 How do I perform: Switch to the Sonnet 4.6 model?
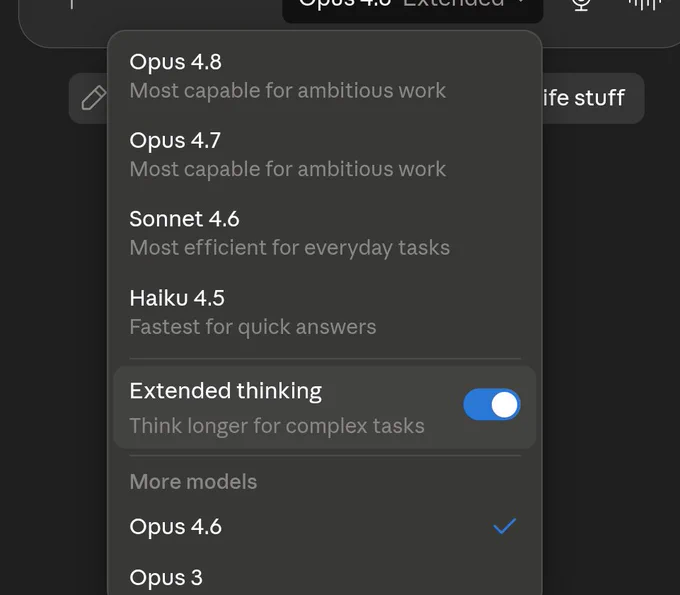click(325, 233)
